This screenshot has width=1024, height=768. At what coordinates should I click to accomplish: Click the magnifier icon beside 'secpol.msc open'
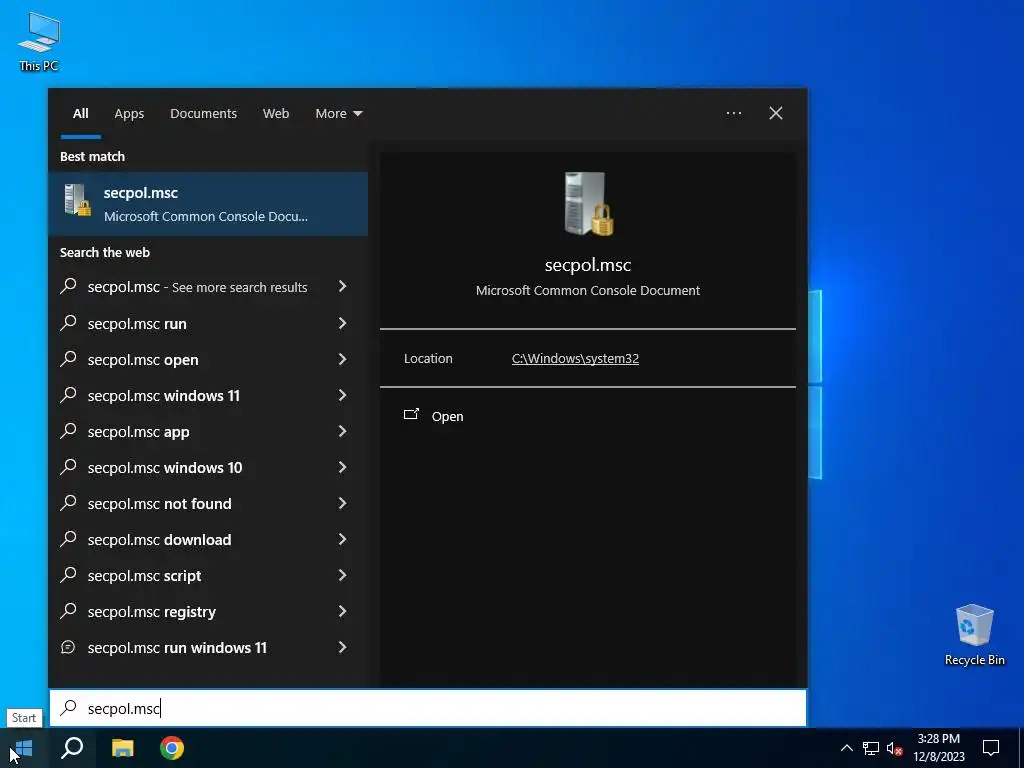click(68, 359)
